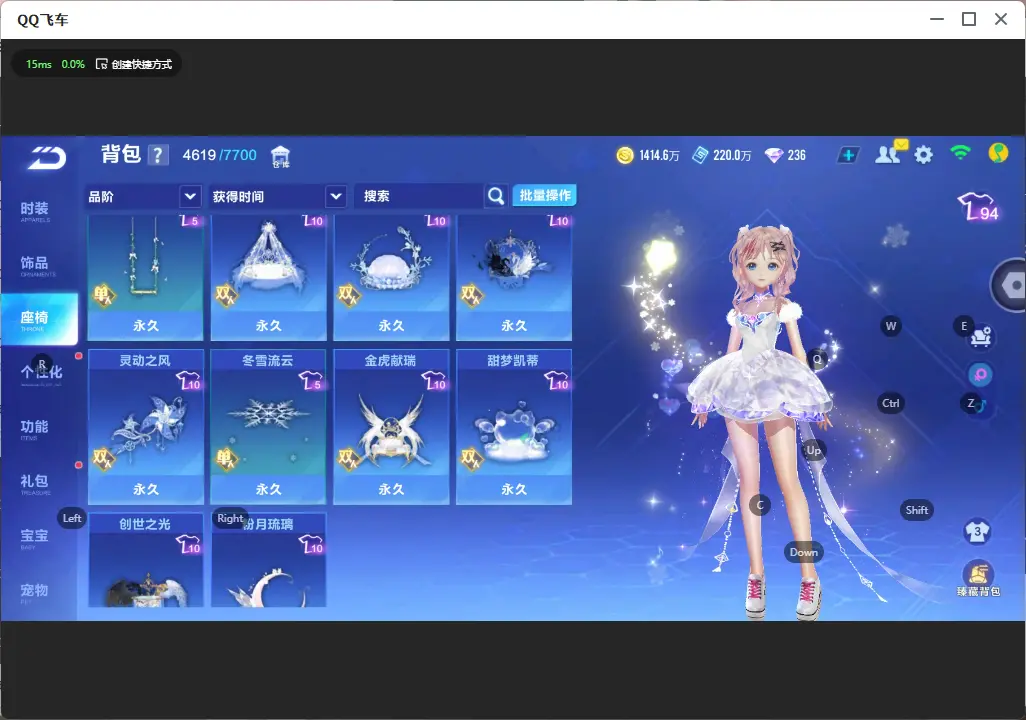Image resolution: width=1026 pixels, height=720 pixels.
Task: Switch to the 时装 apparel tab
Action: coord(35,211)
